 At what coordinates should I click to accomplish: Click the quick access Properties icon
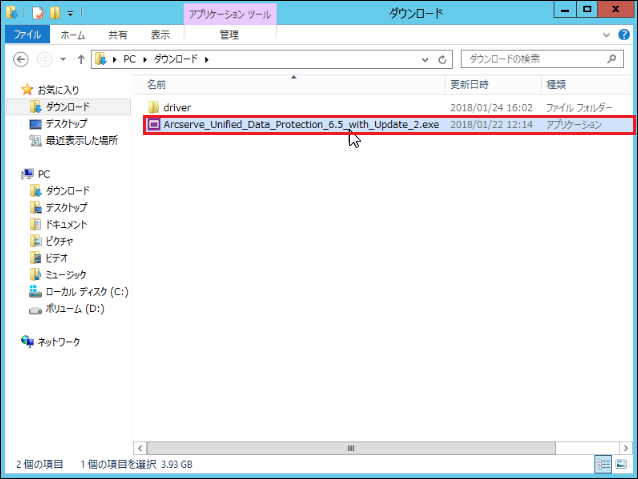(x=37, y=13)
